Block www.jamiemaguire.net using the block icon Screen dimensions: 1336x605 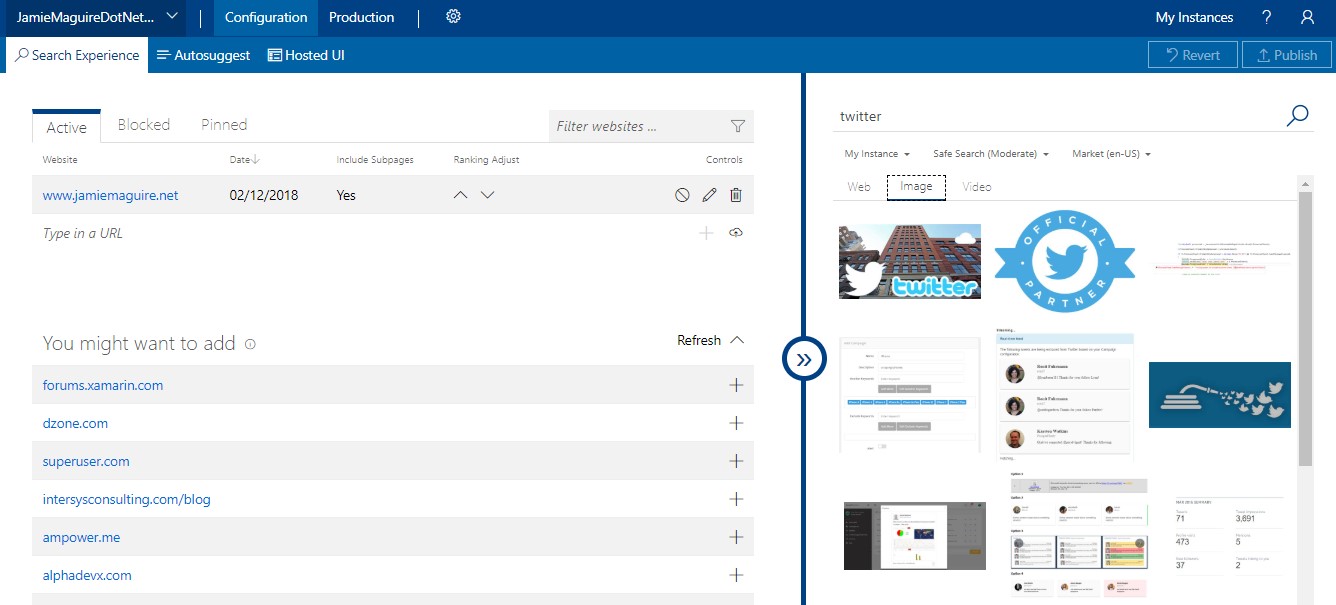click(x=682, y=195)
